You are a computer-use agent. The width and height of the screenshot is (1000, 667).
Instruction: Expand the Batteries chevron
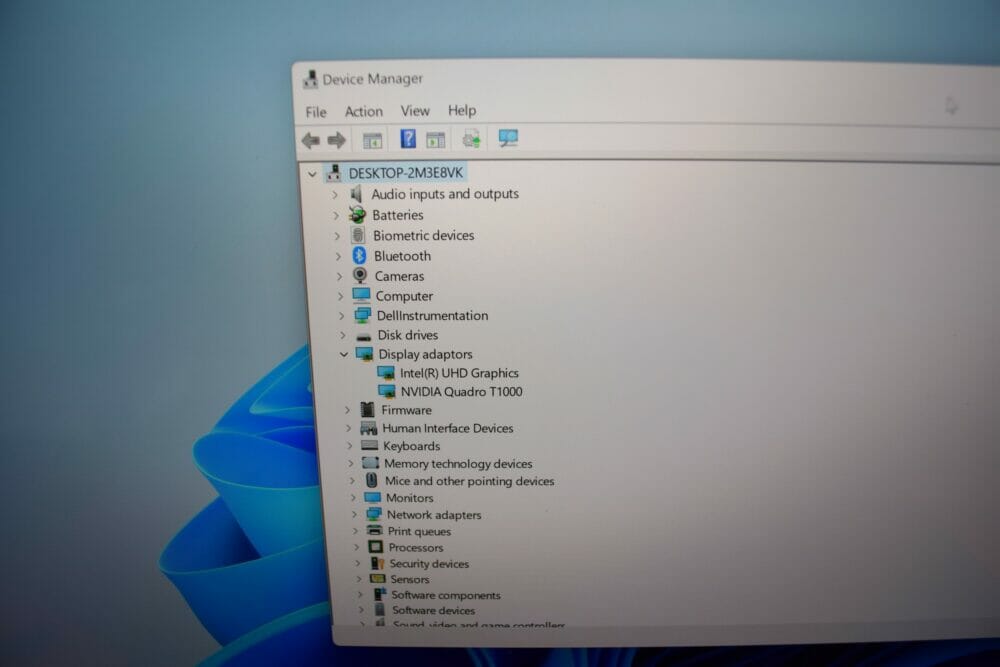click(x=336, y=216)
